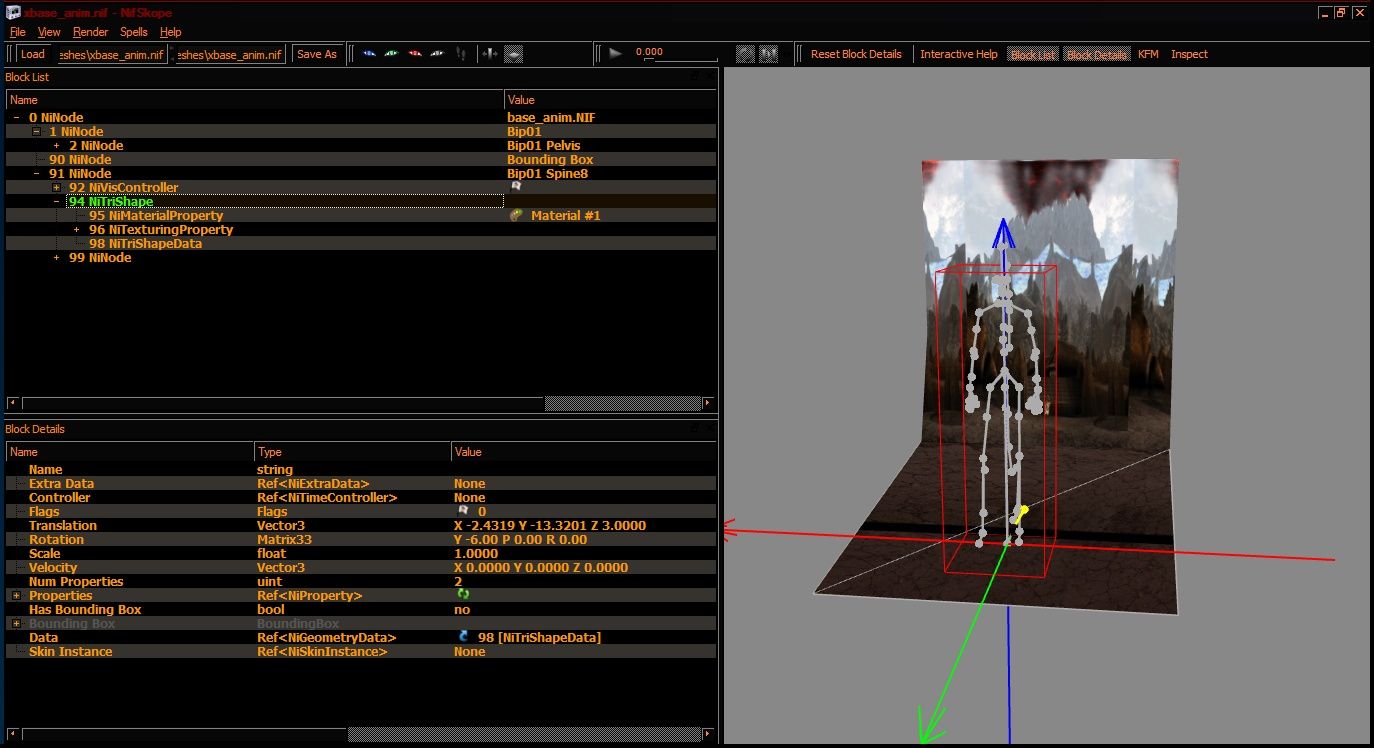Toggle the Inspect panel button
This screenshot has width=1374, height=748.
coord(1189,54)
